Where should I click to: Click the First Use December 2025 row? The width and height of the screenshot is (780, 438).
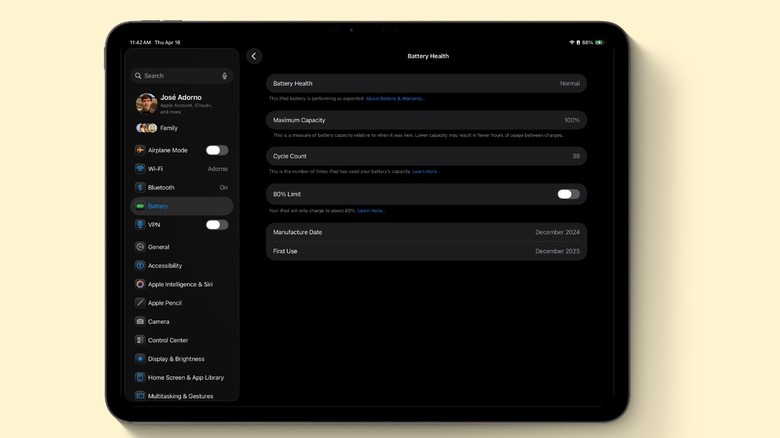tap(426, 251)
